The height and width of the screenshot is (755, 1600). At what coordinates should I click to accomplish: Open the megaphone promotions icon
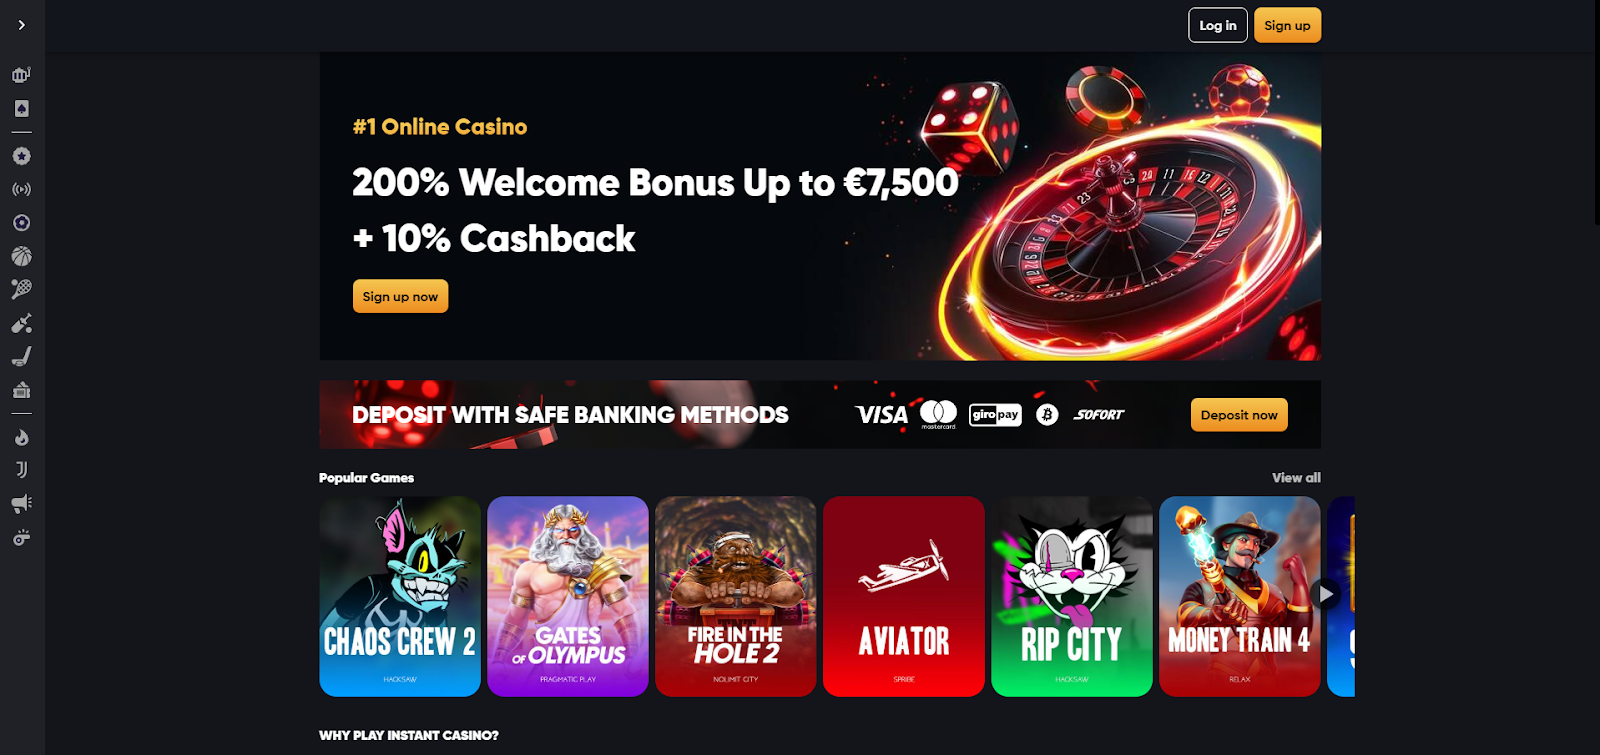pos(21,503)
